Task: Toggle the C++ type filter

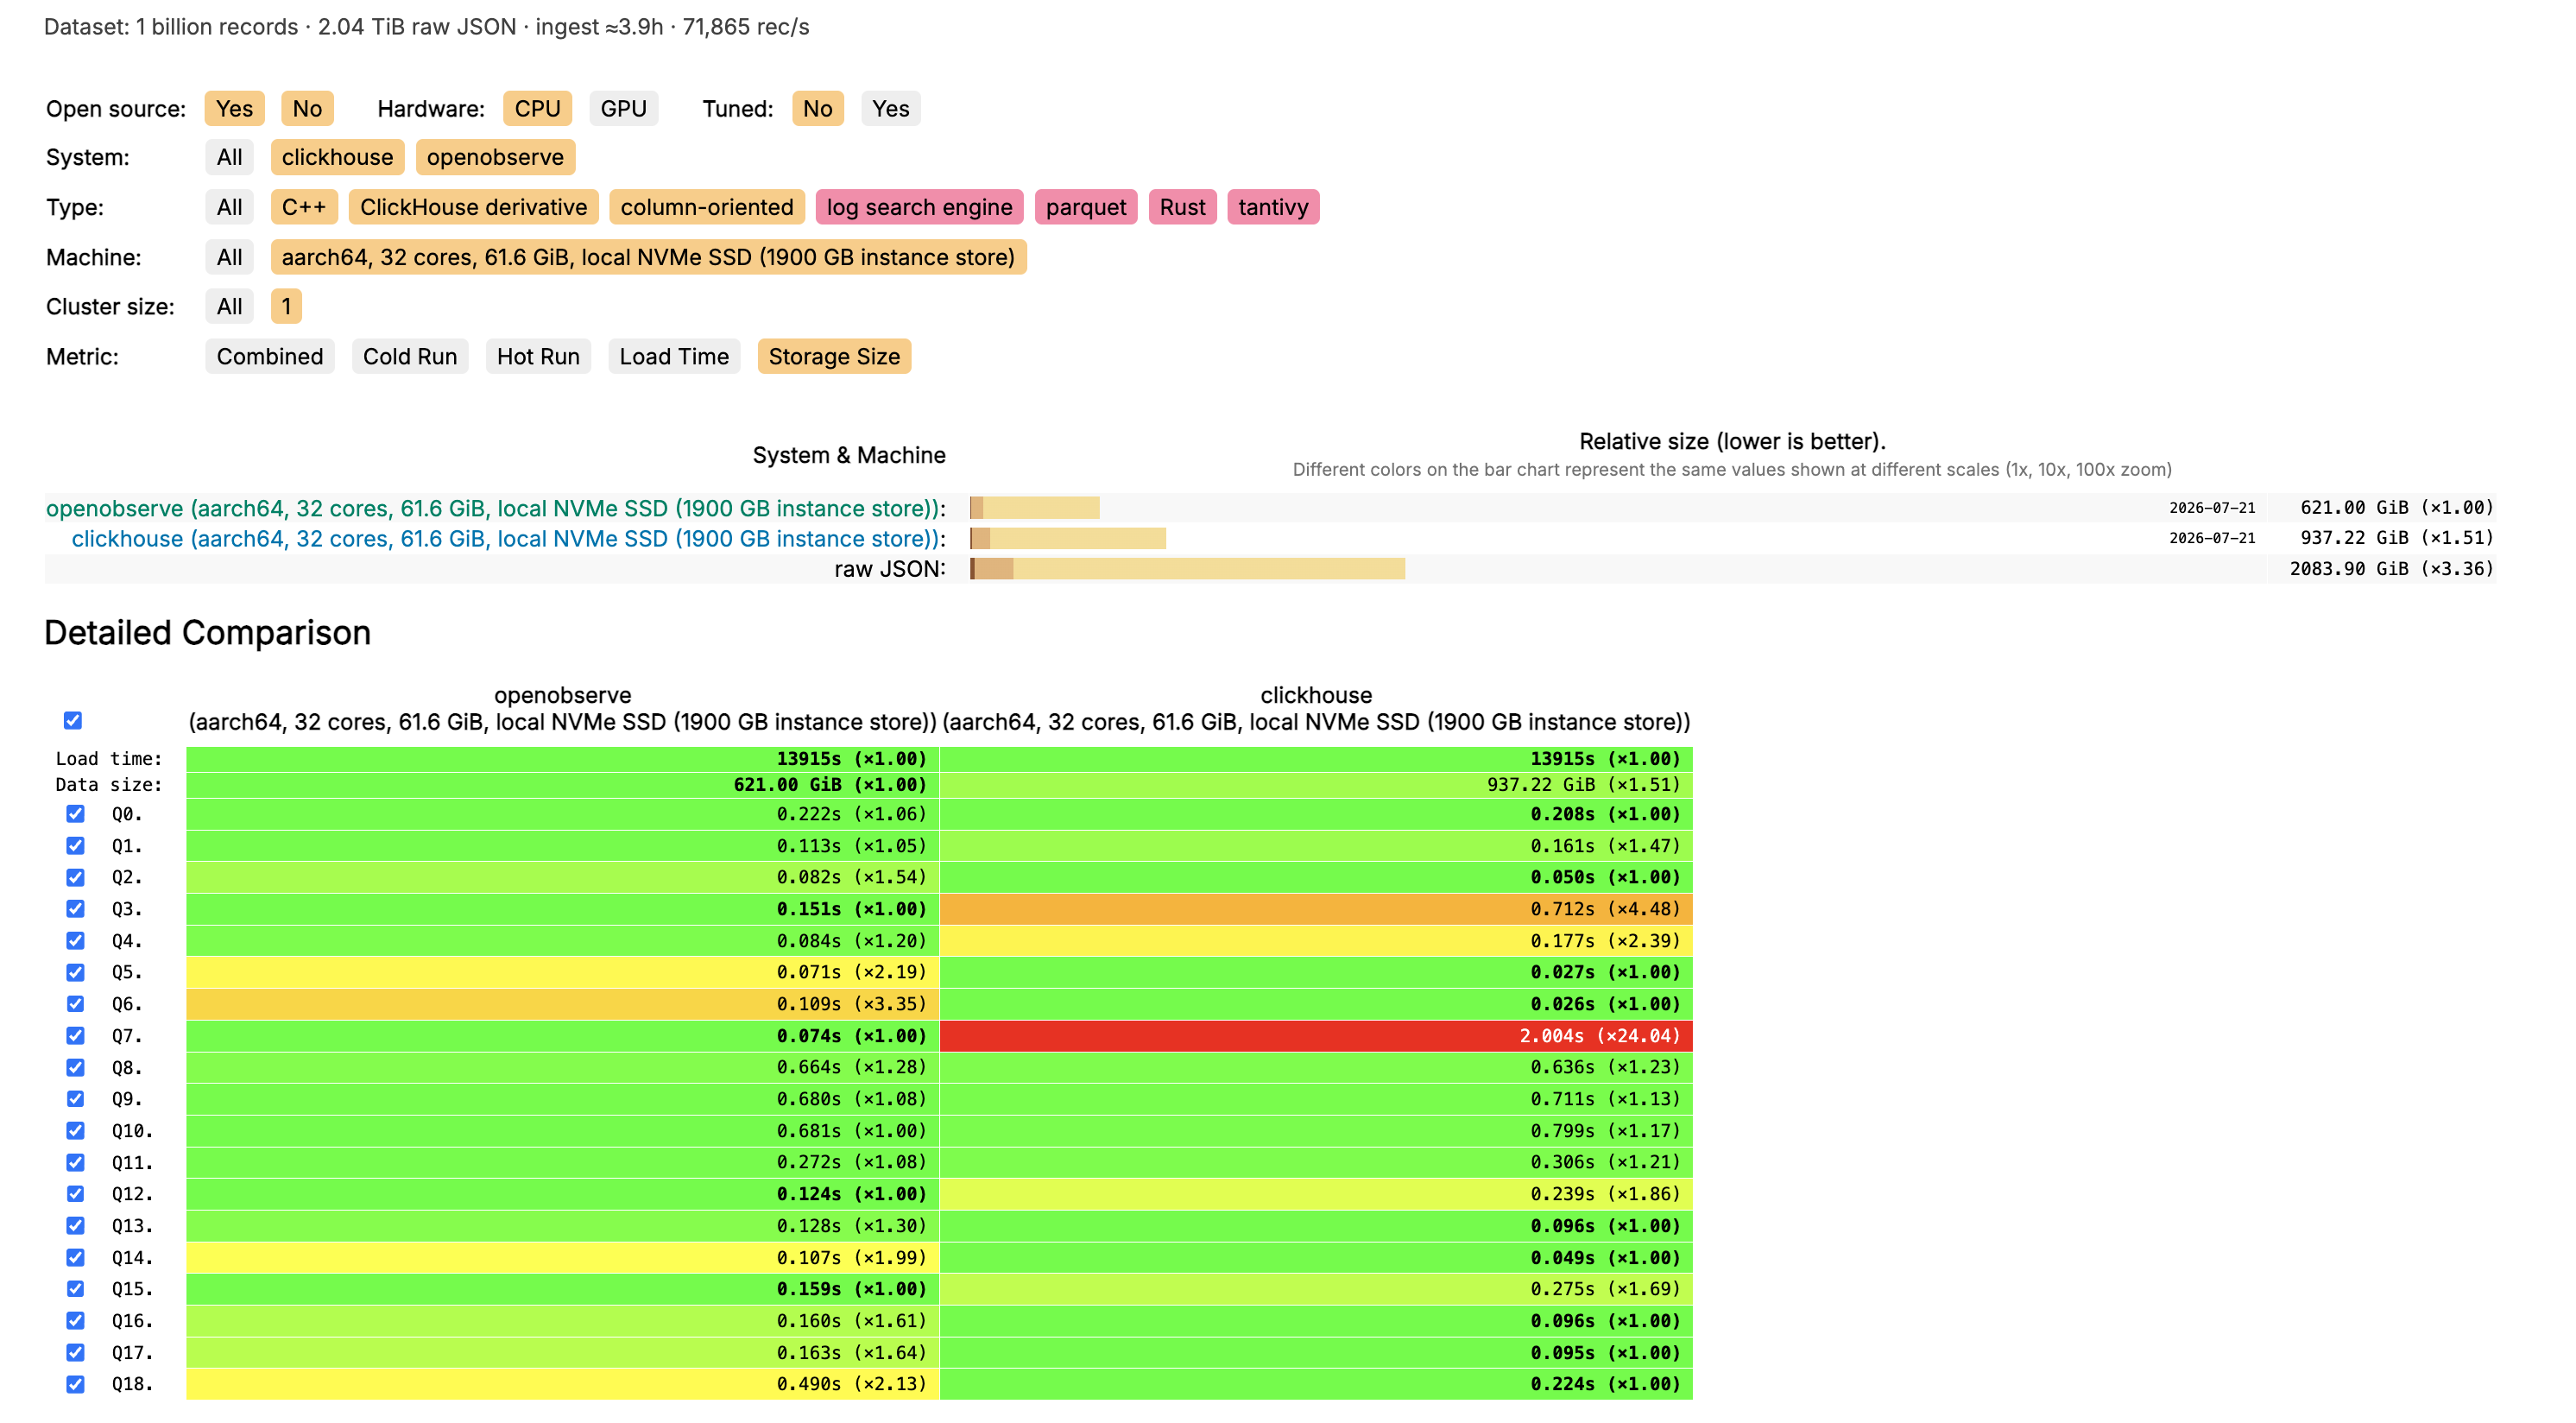Action: (x=304, y=208)
